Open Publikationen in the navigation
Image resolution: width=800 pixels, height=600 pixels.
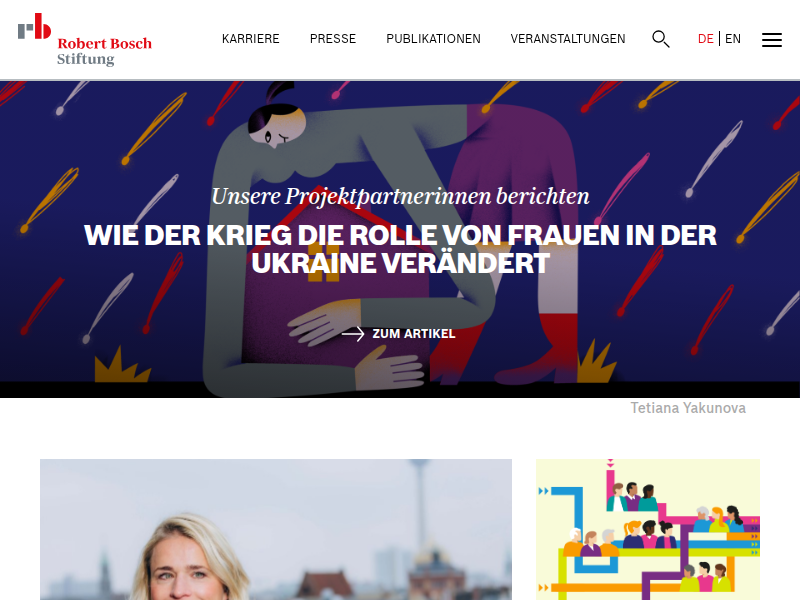click(433, 39)
